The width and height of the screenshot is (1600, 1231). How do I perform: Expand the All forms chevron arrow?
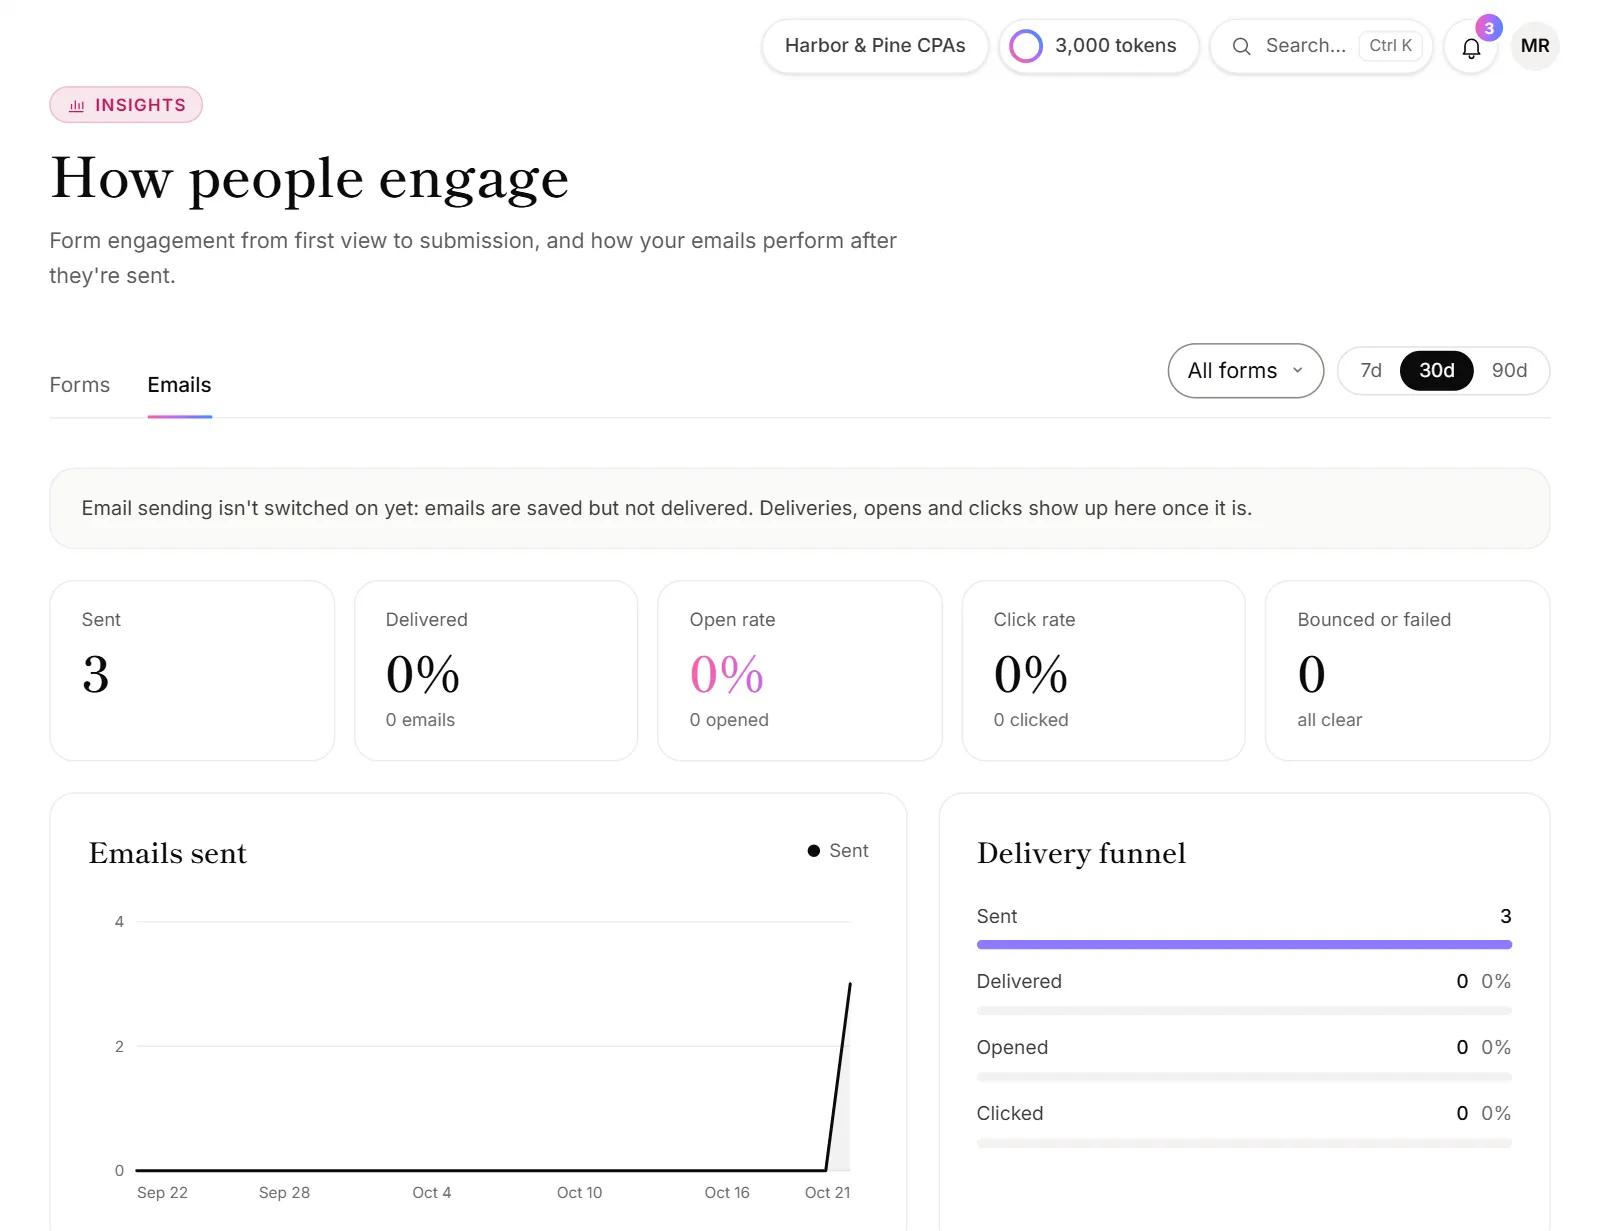click(1298, 371)
